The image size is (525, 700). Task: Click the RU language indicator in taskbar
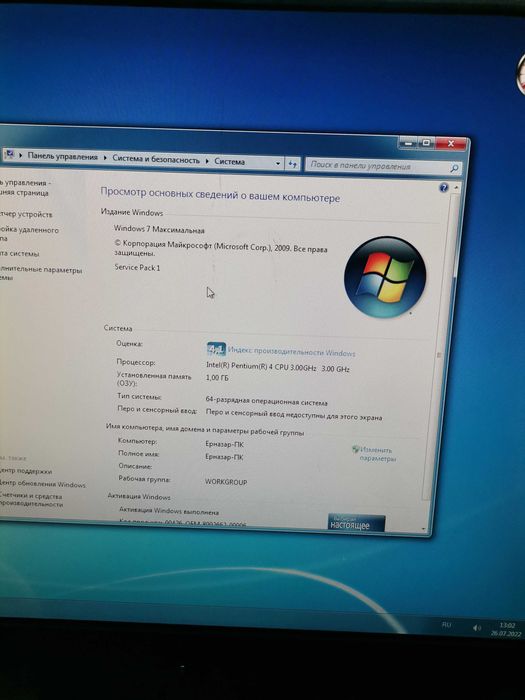click(x=446, y=625)
